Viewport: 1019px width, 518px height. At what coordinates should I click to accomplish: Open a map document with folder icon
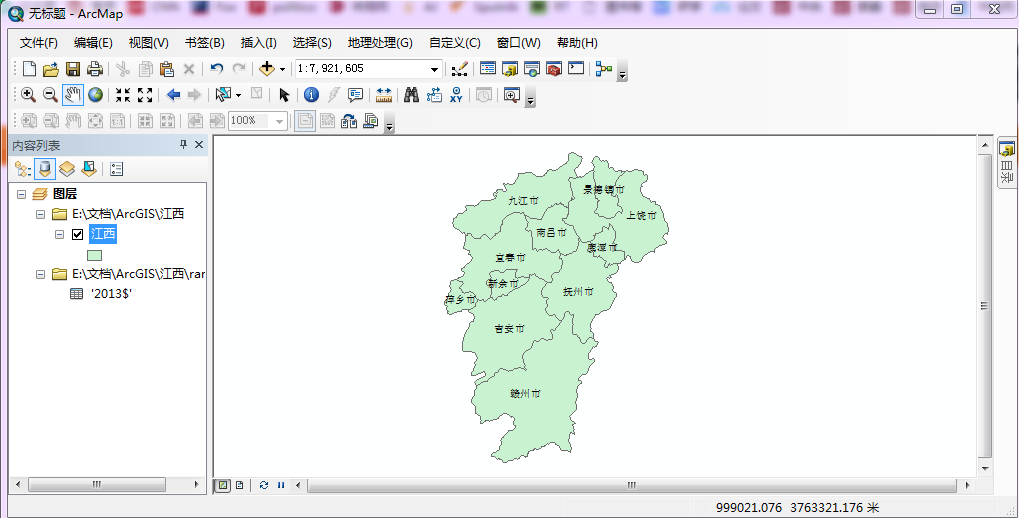click(51, 69)
